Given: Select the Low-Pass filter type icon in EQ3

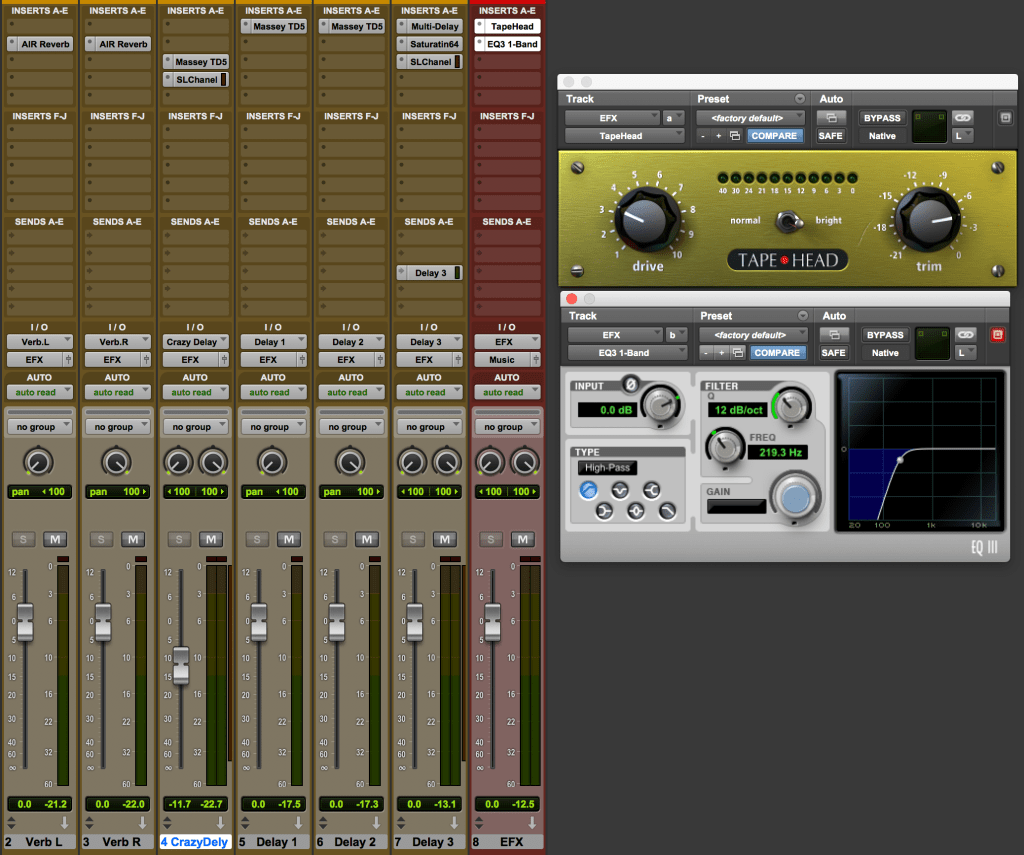Looking at the screenshot, I should pyautogui.click(x=667, y=510).
